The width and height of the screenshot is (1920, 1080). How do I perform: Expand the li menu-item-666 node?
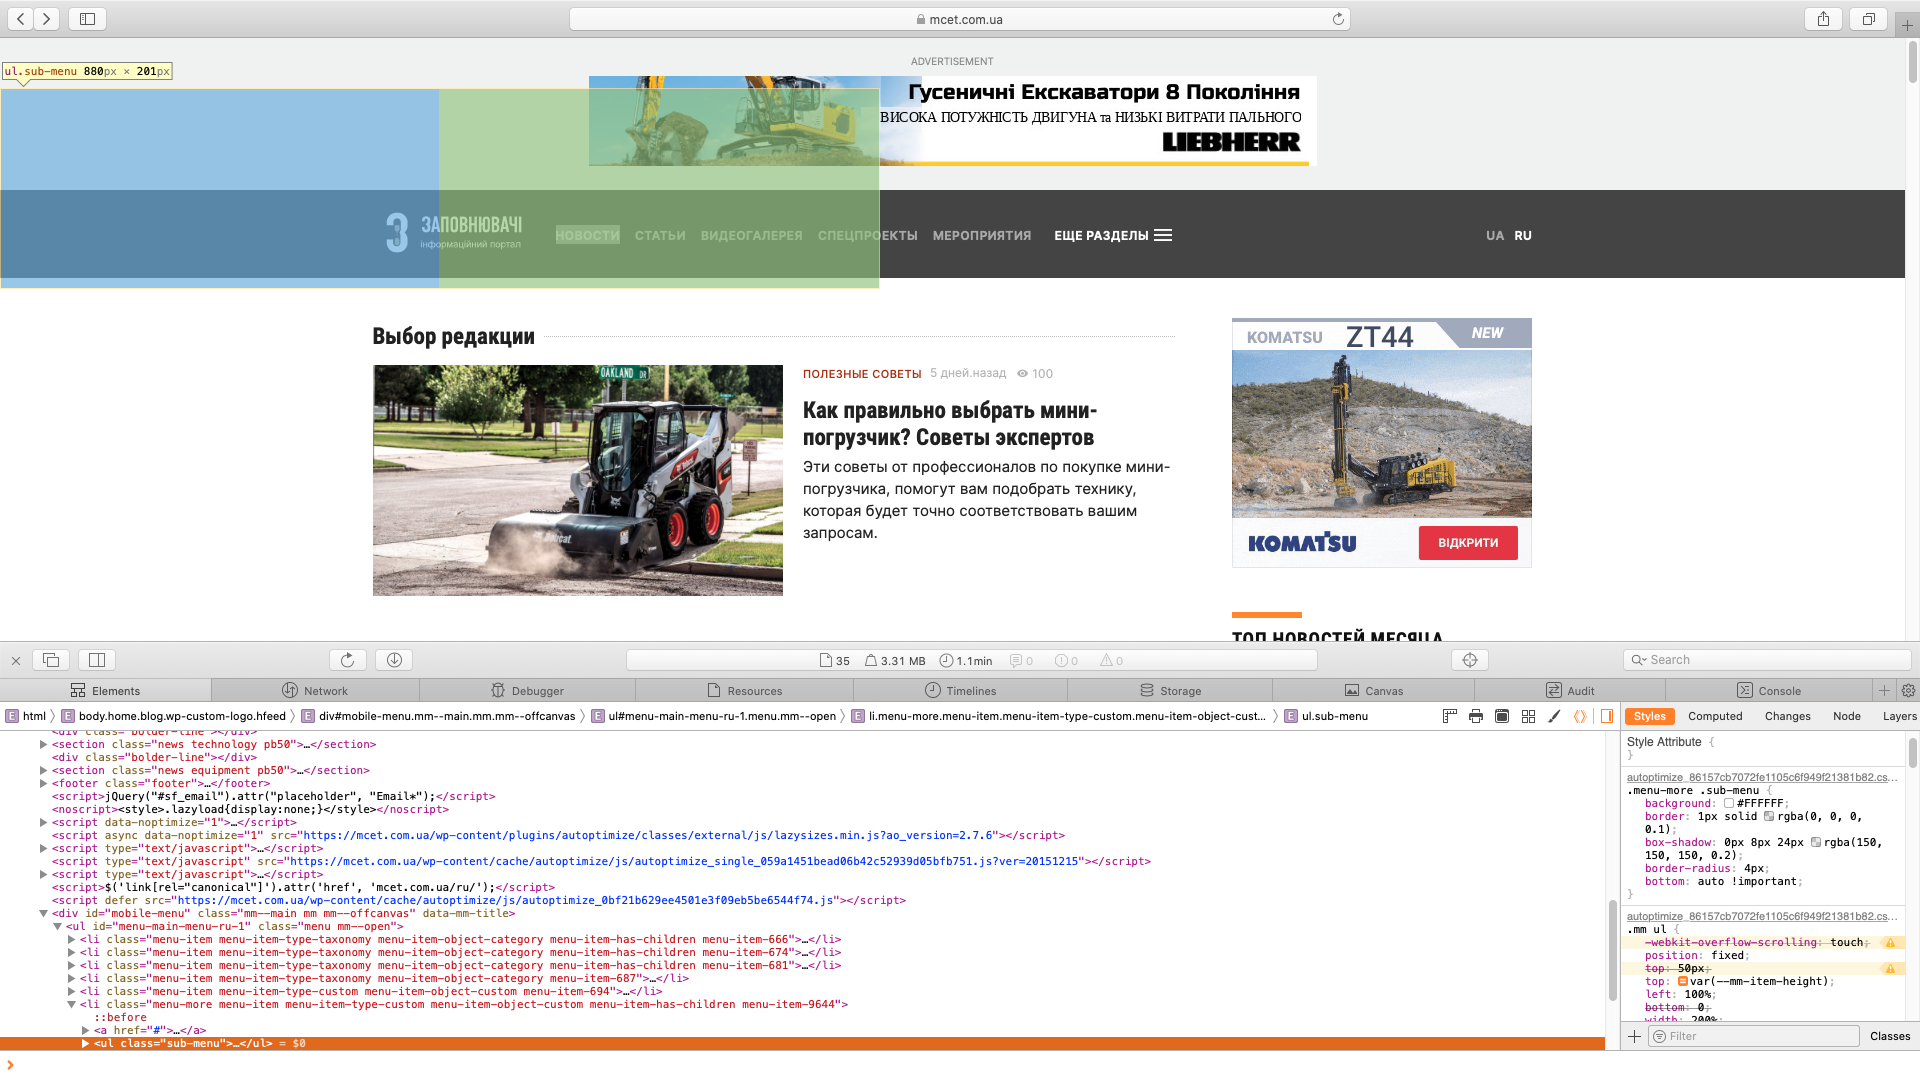click(72, 939)
